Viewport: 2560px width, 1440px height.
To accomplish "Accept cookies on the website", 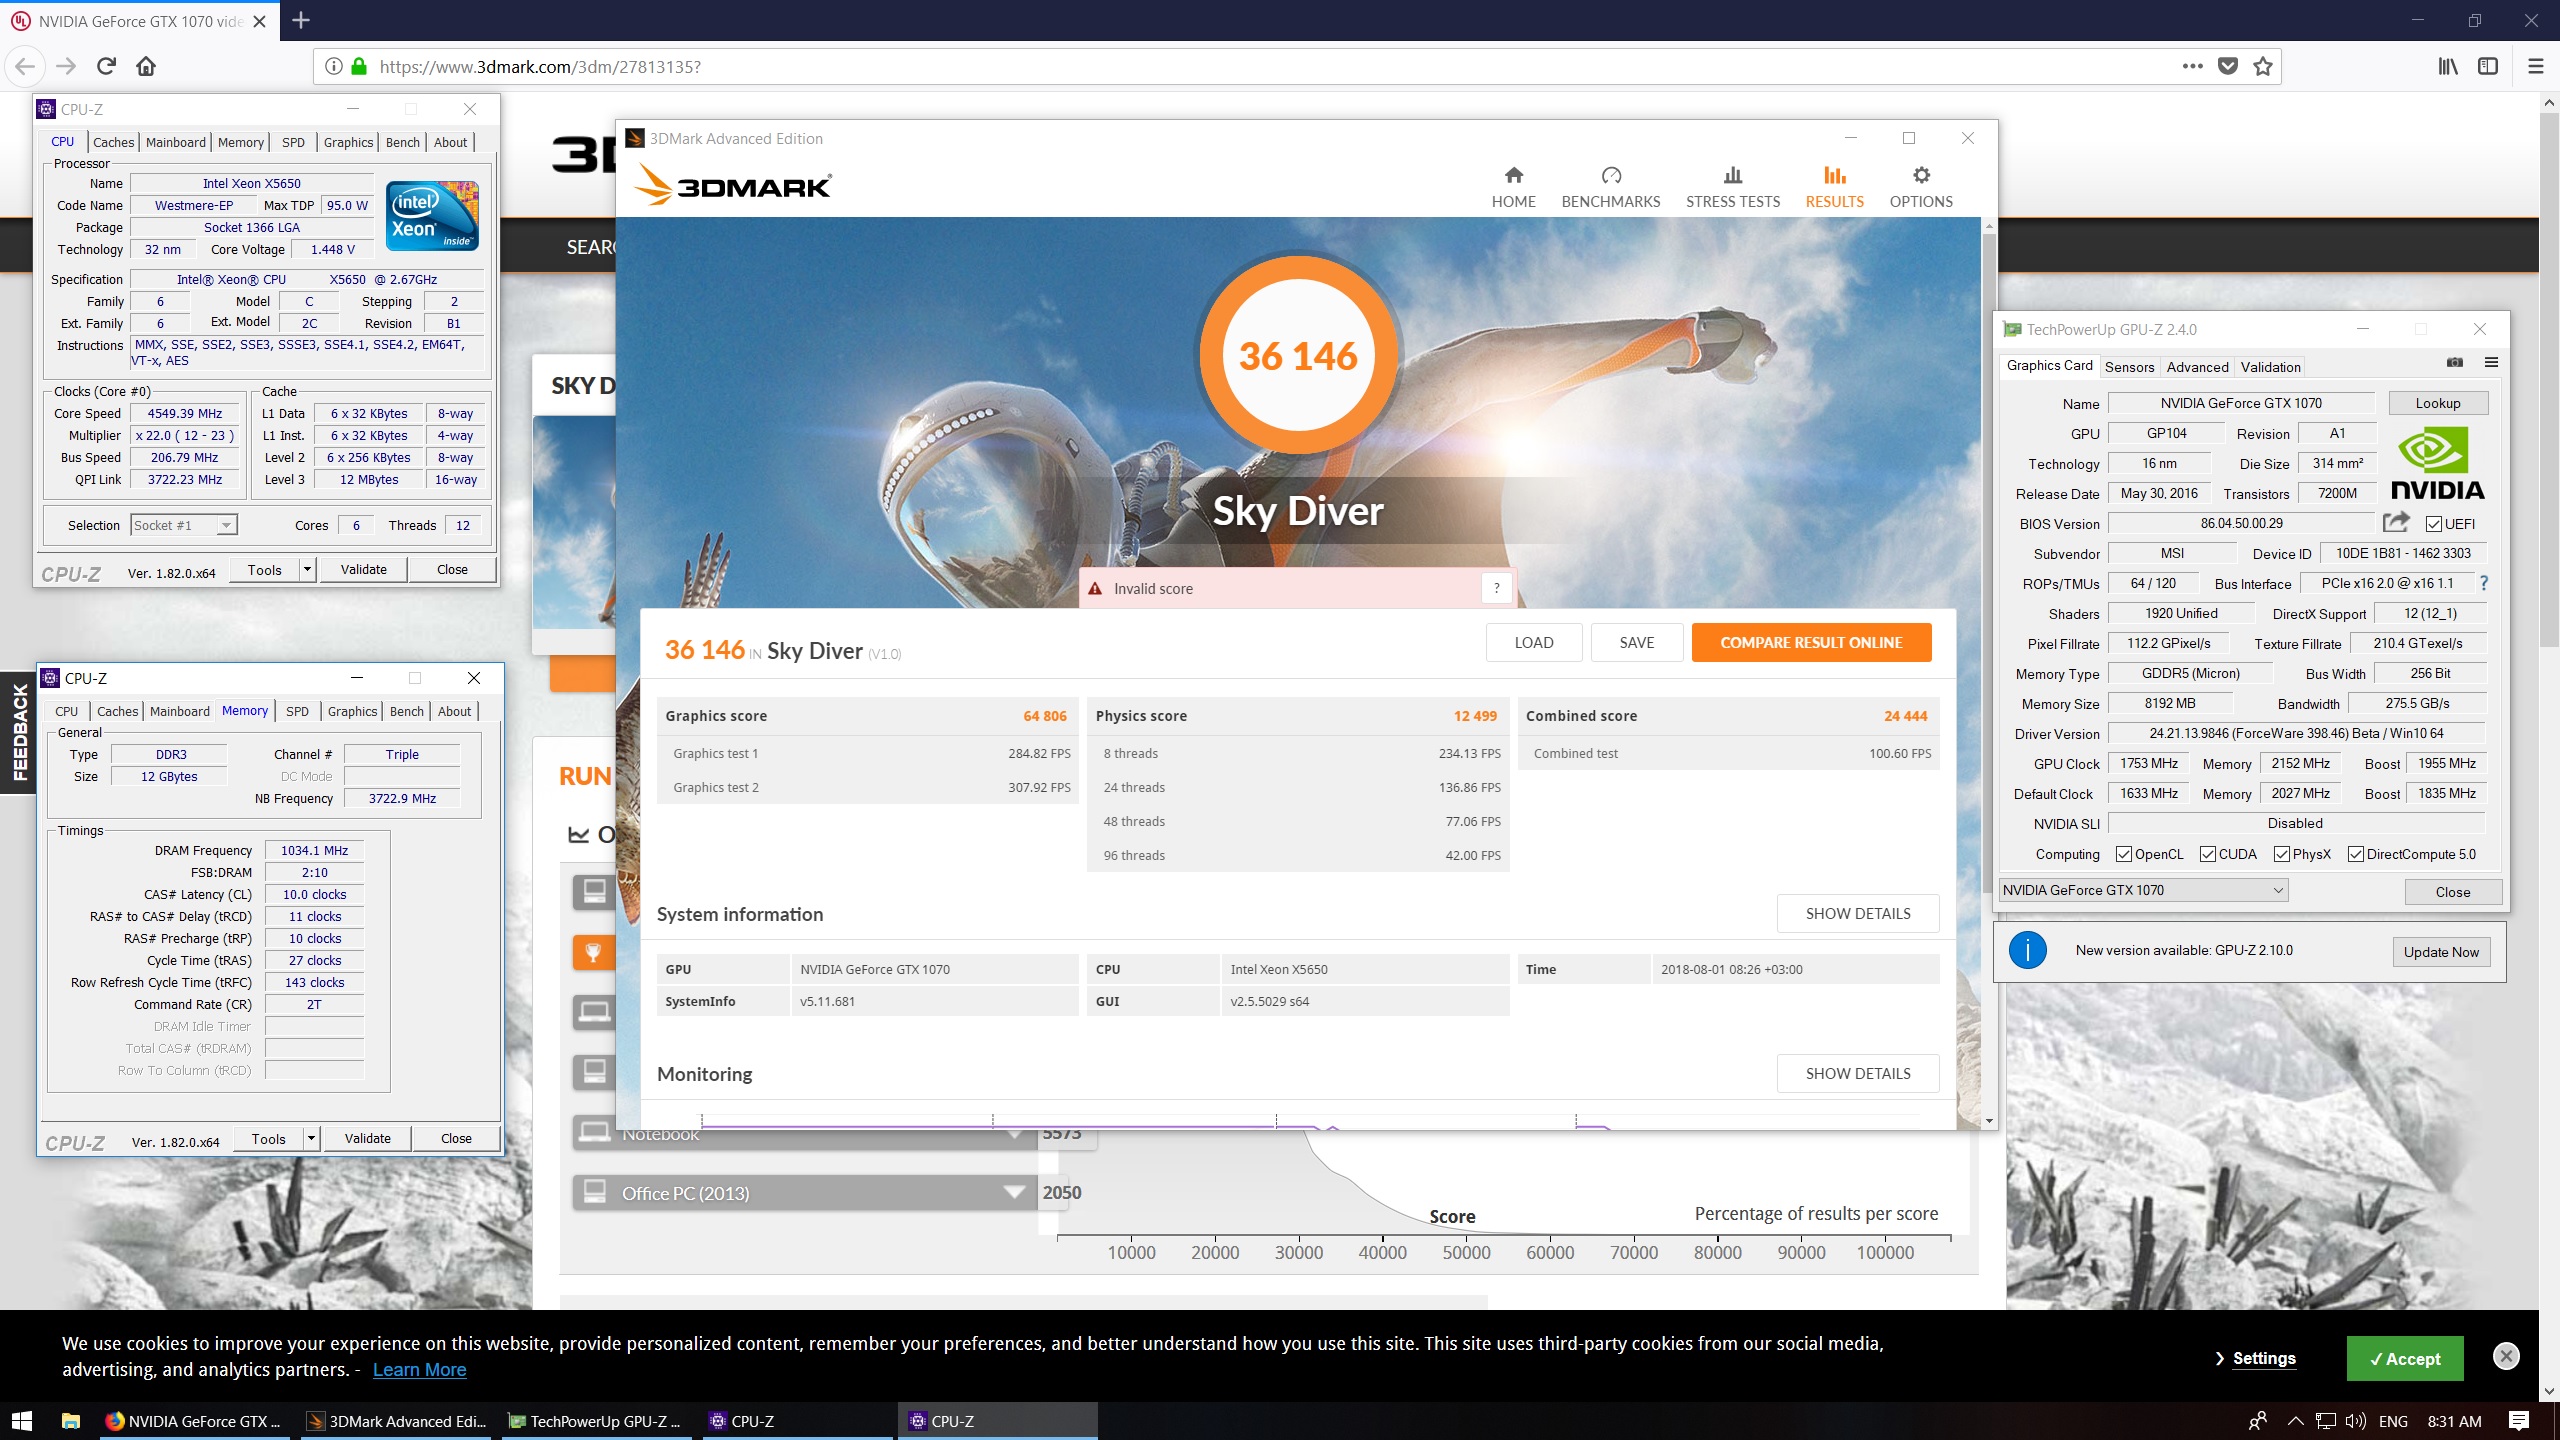I will [x=2404, y=1358].
